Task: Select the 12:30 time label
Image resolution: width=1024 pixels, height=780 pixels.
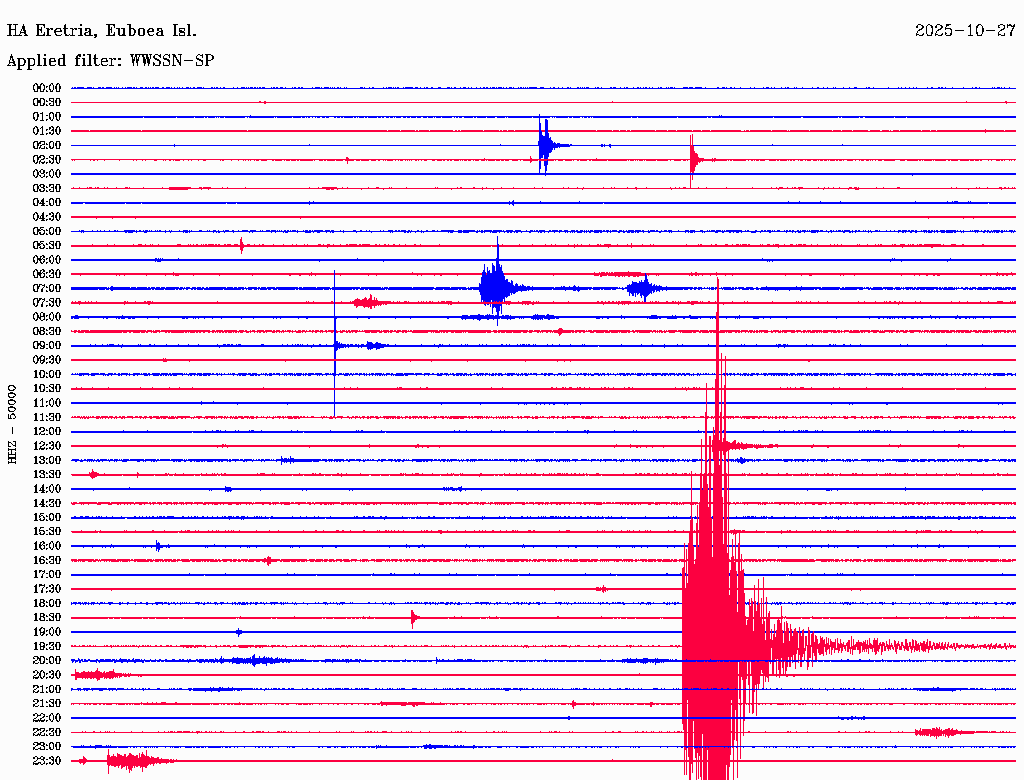Action: (47, 446)
